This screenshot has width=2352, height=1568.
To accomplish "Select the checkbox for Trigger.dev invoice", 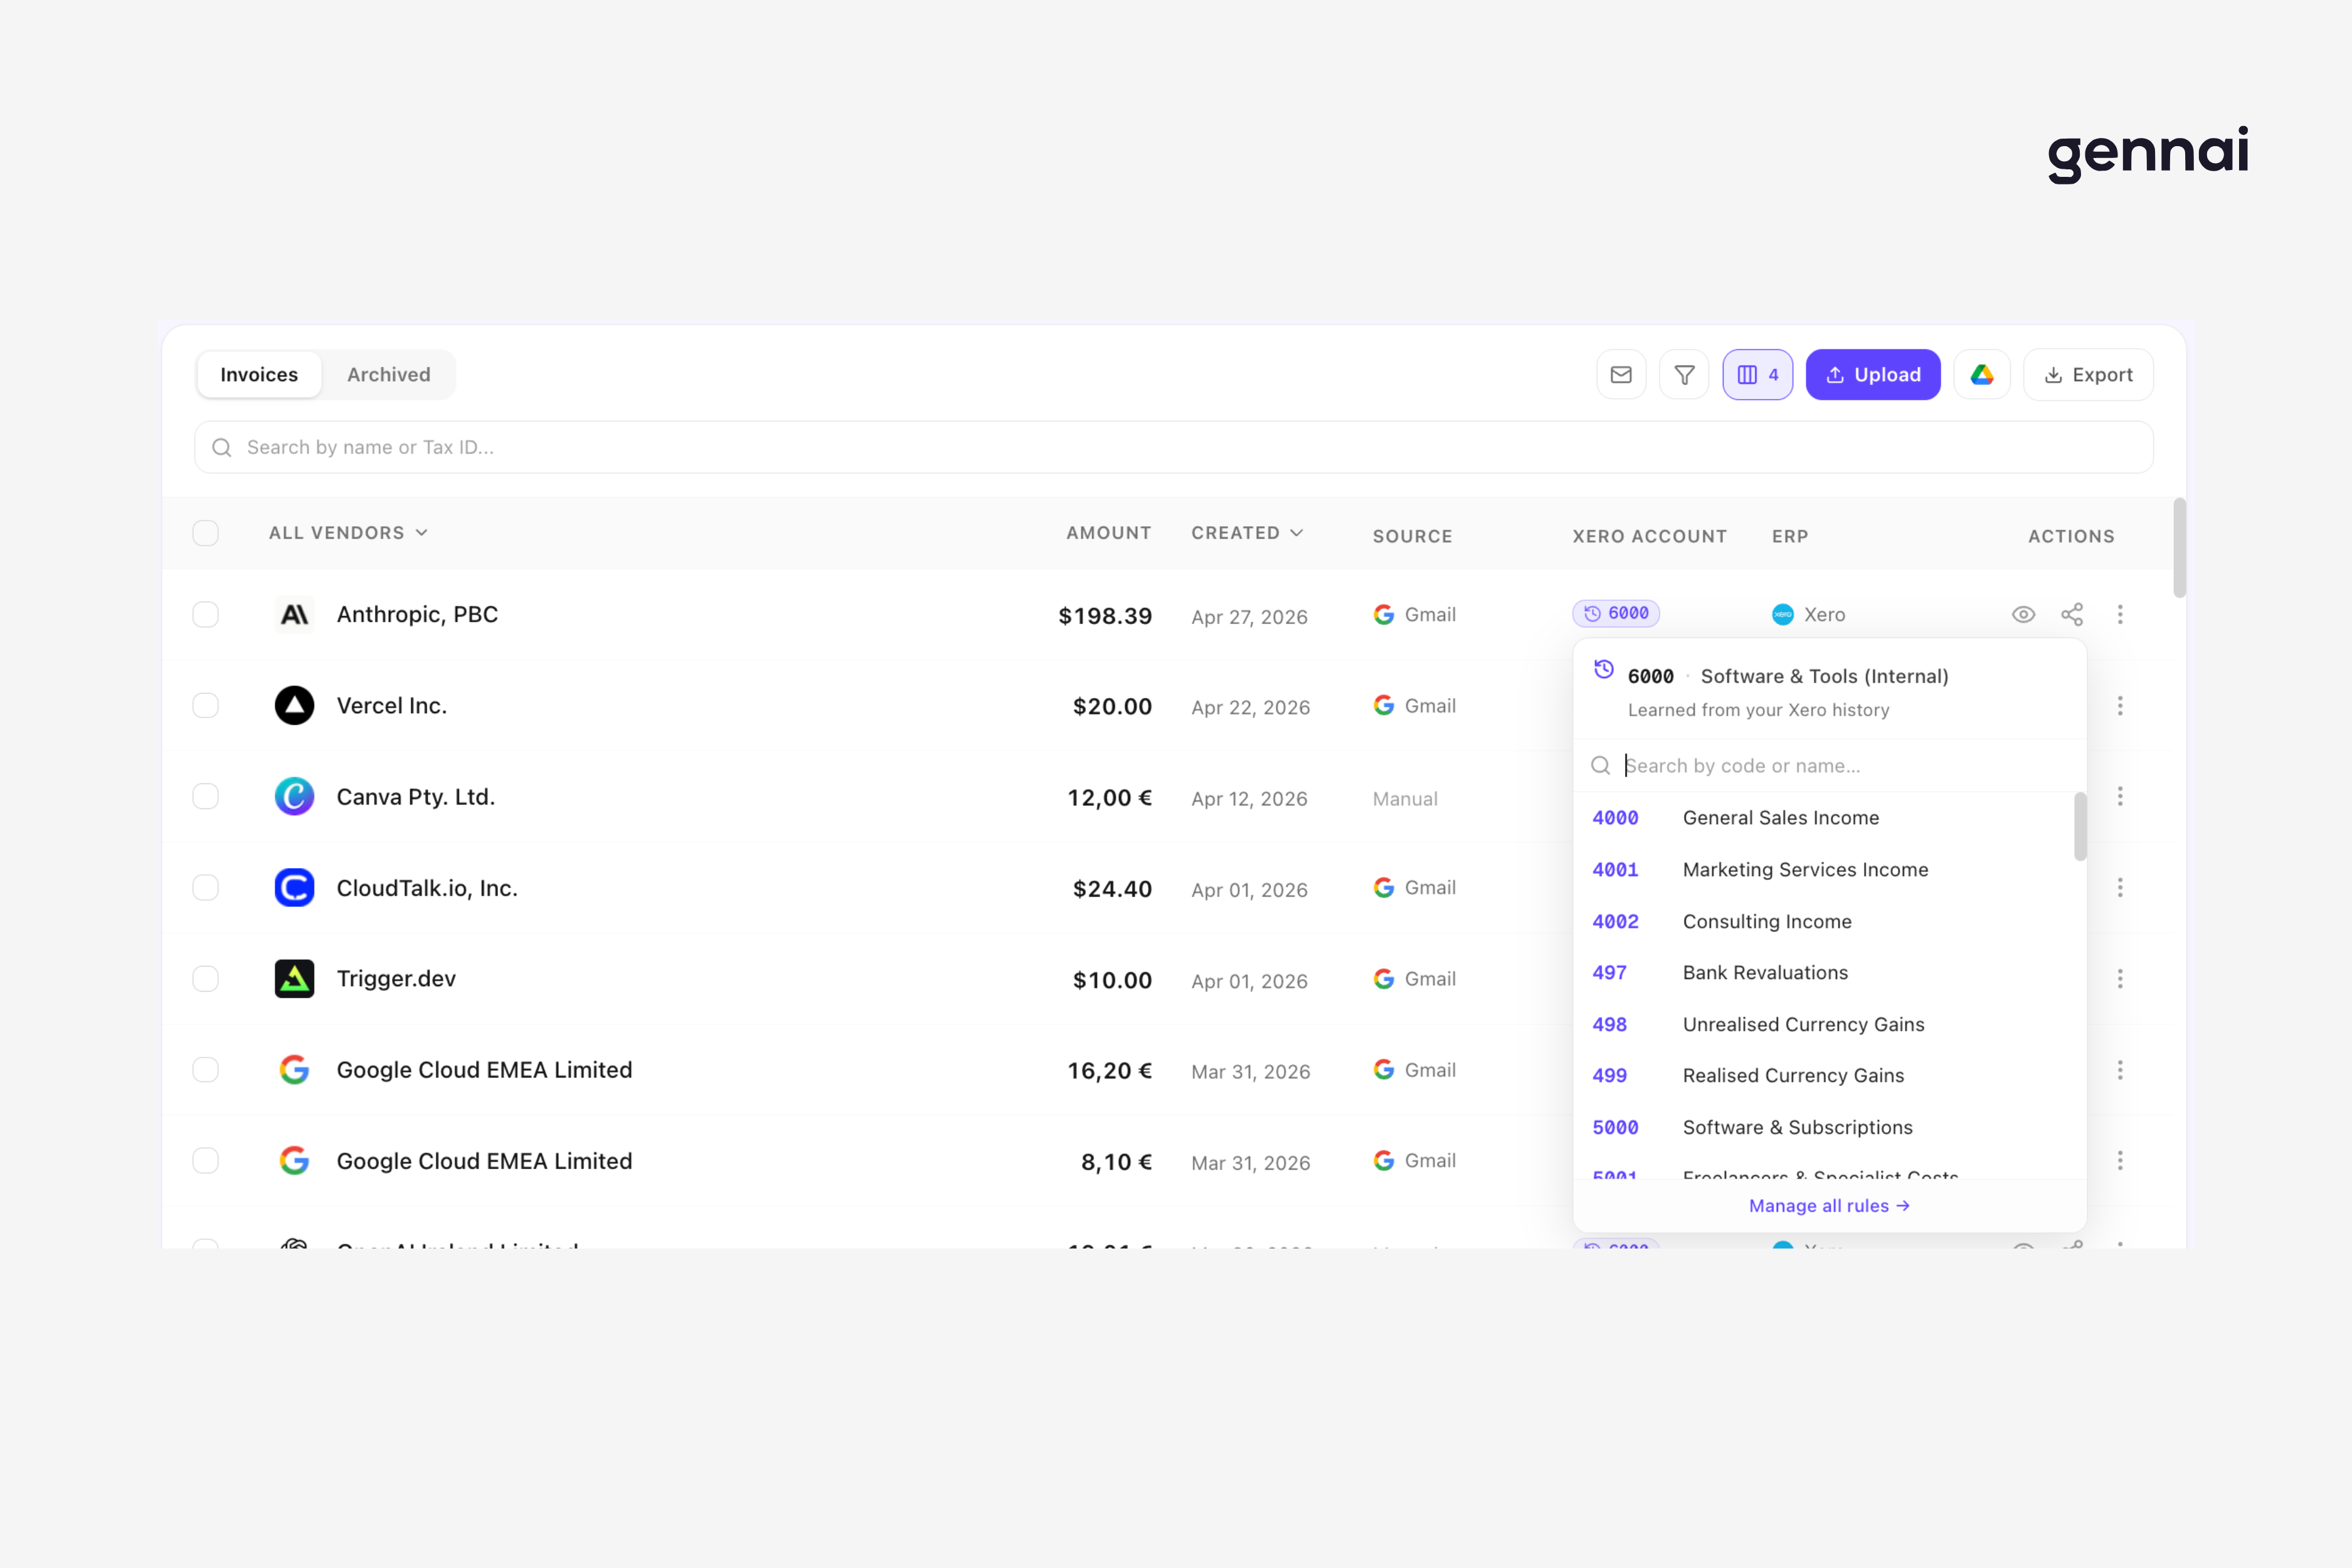I will pos(206,979).
